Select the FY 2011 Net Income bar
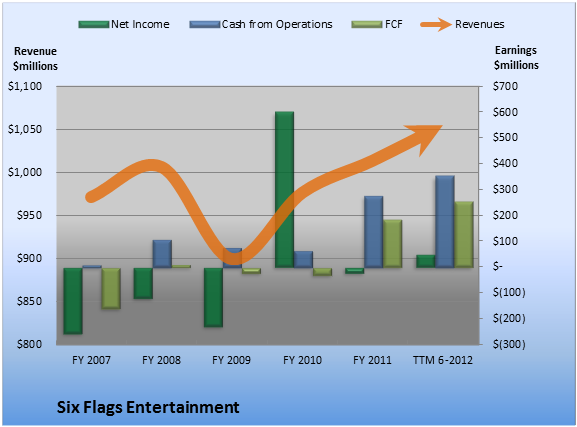 tap(355, 271)
